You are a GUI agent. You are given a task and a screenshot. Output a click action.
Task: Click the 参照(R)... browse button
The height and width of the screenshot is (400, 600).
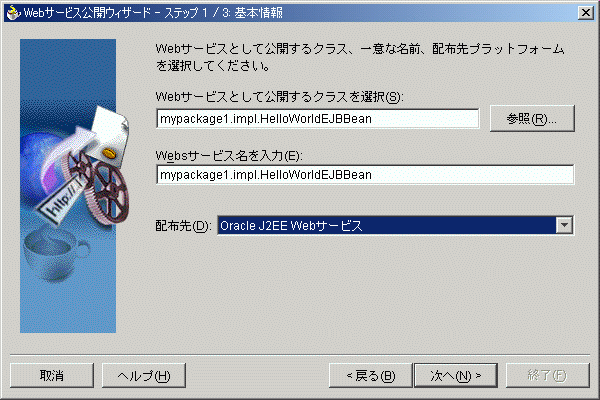pos(532,119)
